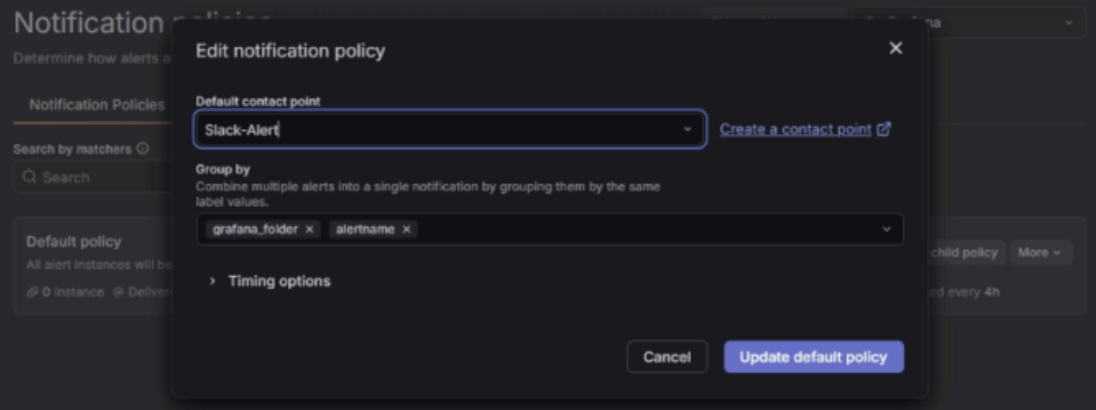Click the Group by labels input area
This screenshot has width=1096, height=410.
(640, 230)
